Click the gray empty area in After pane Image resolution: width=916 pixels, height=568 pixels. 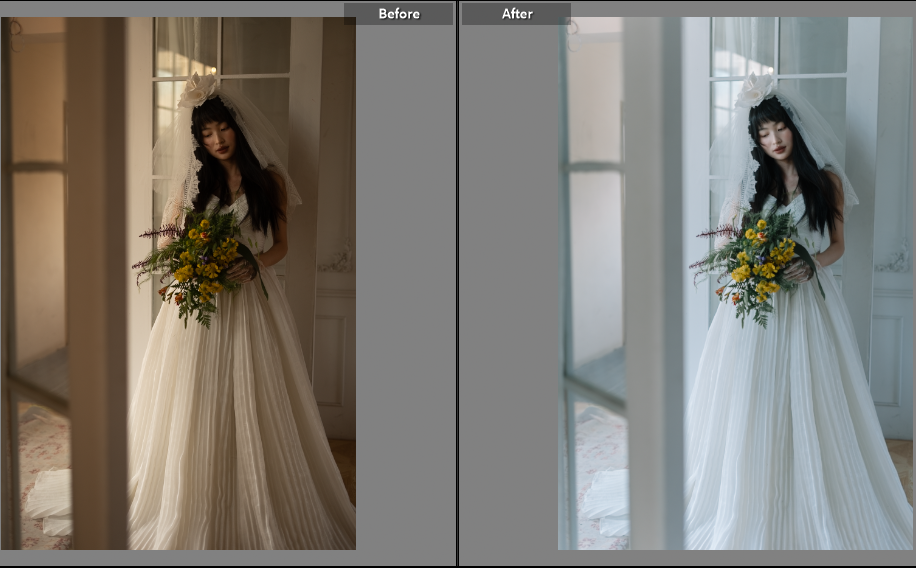point(508,300)
